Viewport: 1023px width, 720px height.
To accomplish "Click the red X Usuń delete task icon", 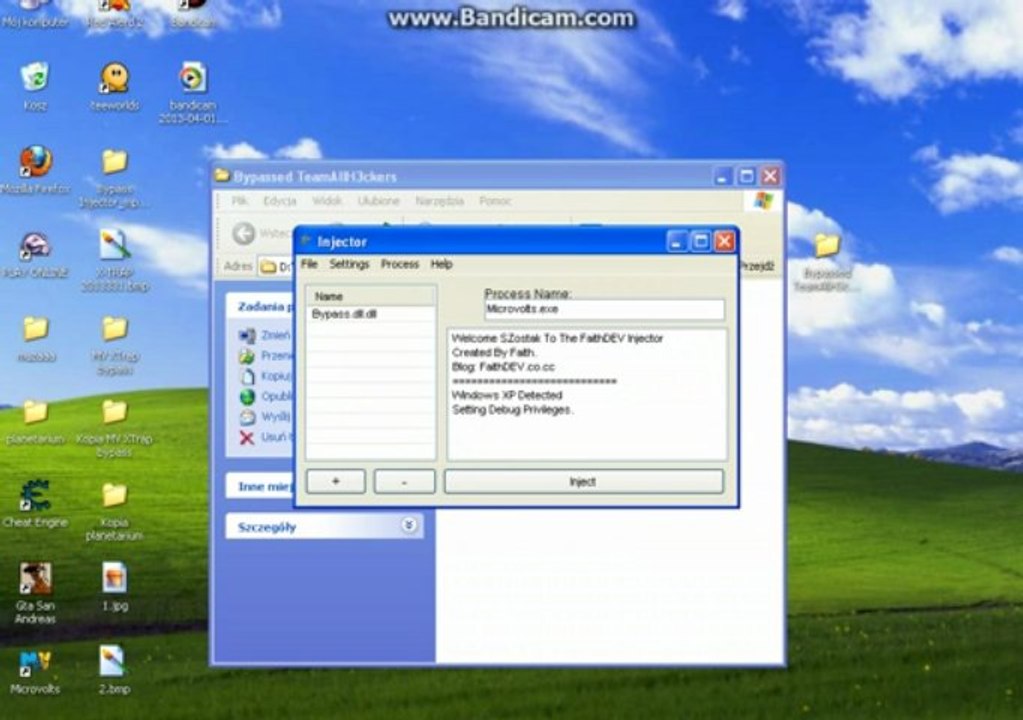I will (247, 438).
